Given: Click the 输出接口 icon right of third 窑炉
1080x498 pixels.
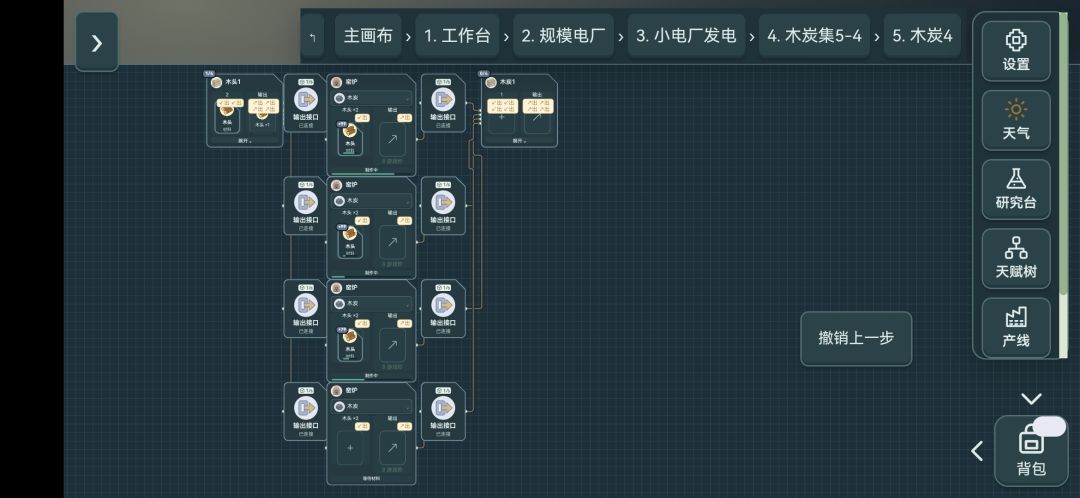Looking at the screenshot, I should click(x=443, y=305).
